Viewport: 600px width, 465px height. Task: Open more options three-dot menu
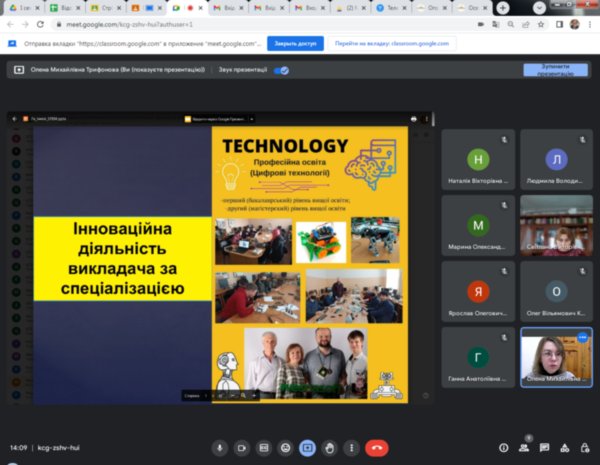pyautogui.click(x=352, y=448)
